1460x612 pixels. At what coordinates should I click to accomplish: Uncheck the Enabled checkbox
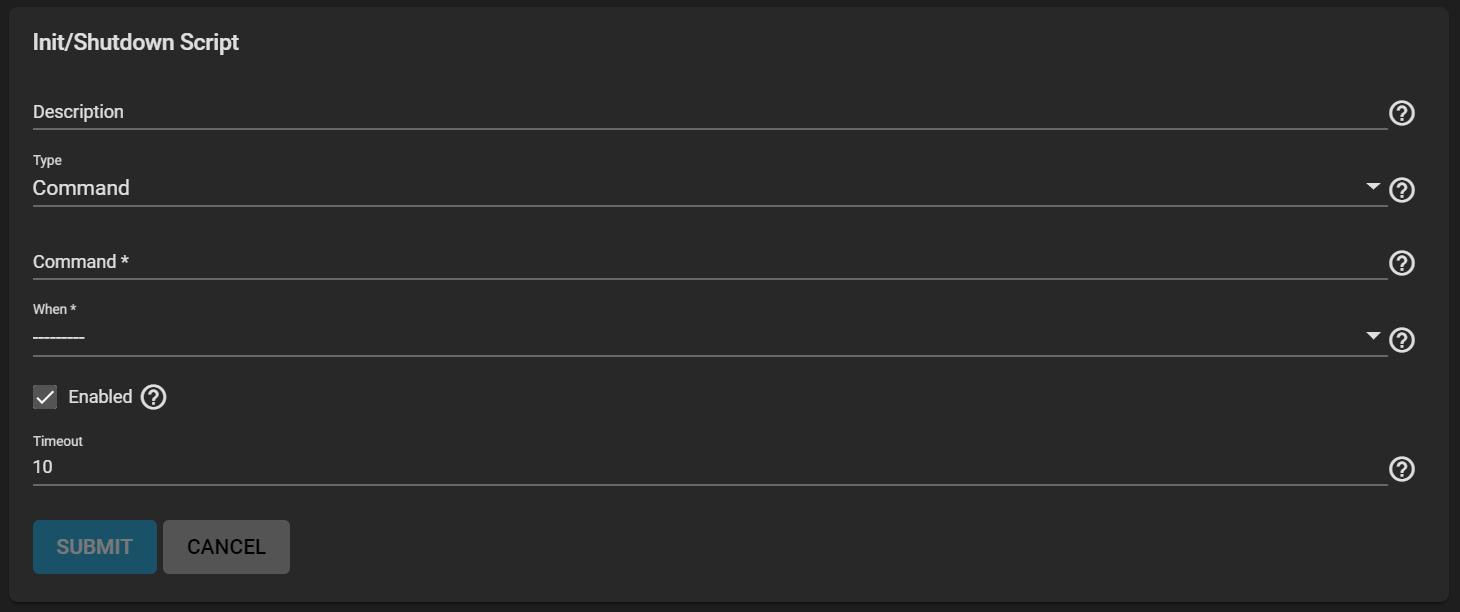pos(45,397)
